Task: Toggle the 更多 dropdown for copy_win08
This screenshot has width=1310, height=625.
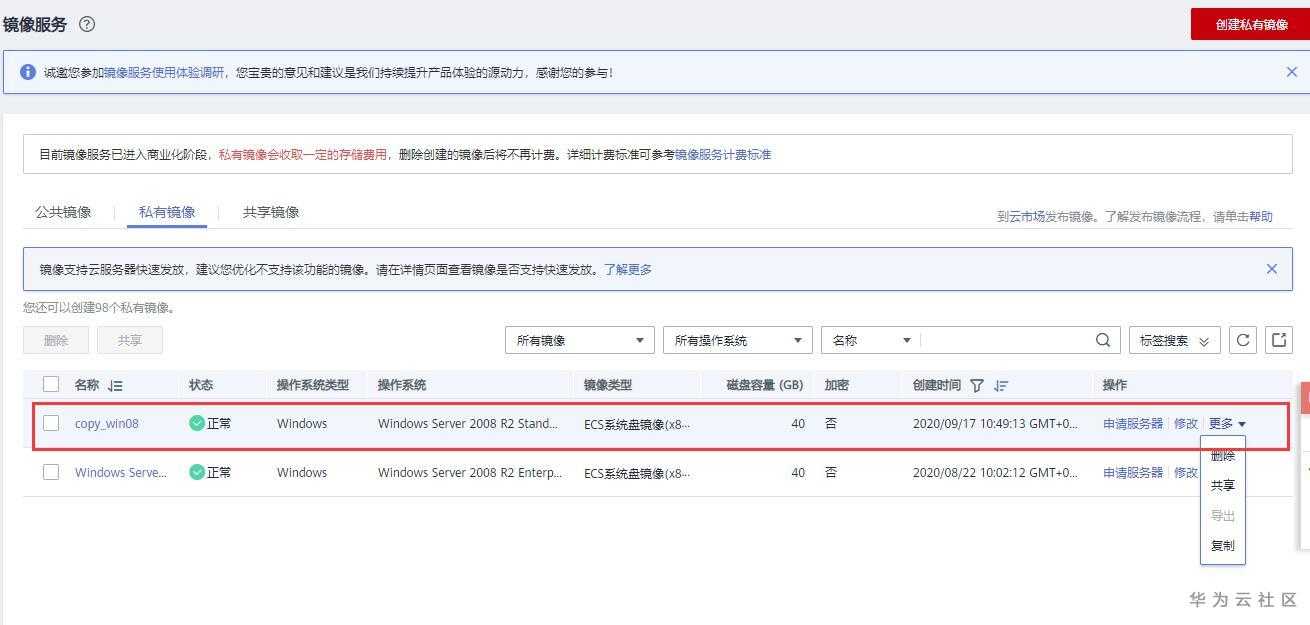Action: point(1228,424)
